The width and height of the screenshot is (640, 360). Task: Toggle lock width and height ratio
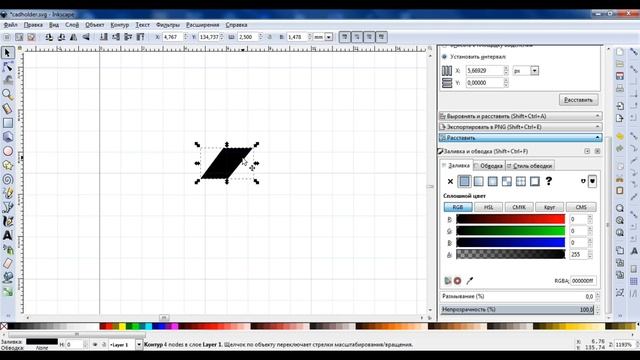coord(269,37)
